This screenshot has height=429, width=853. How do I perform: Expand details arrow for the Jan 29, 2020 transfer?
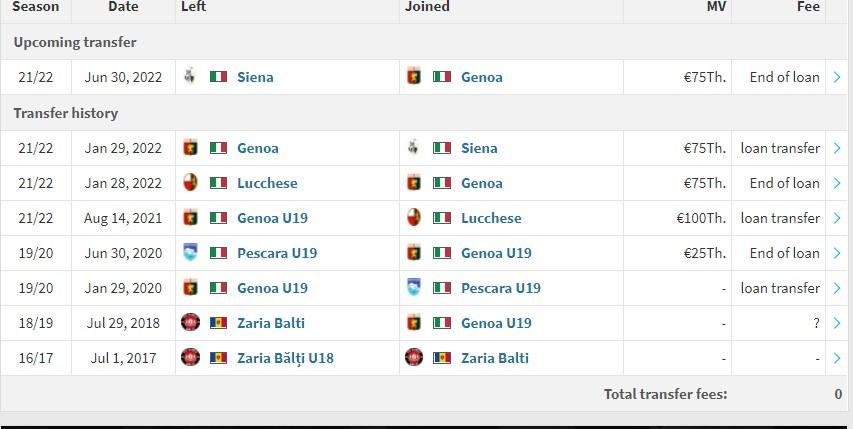(x=837, y=288)
